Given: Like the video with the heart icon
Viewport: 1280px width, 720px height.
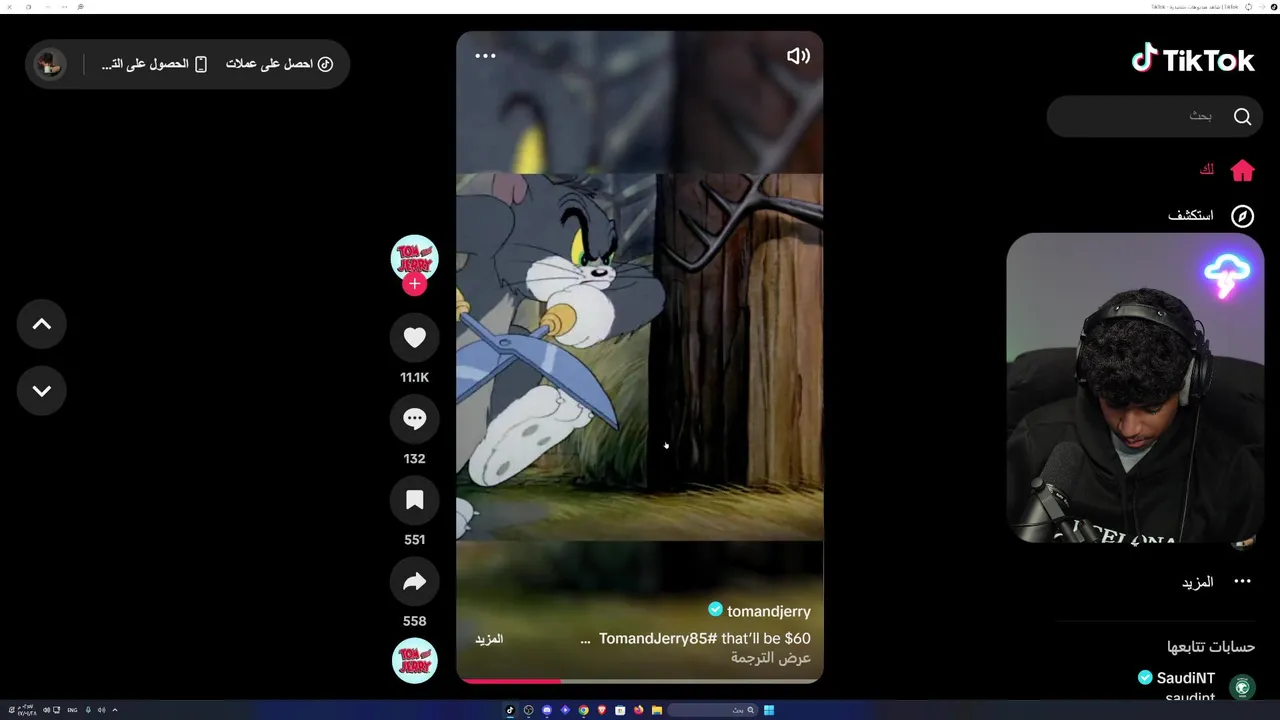Looking at the screenshot, I should coord(414,338).
